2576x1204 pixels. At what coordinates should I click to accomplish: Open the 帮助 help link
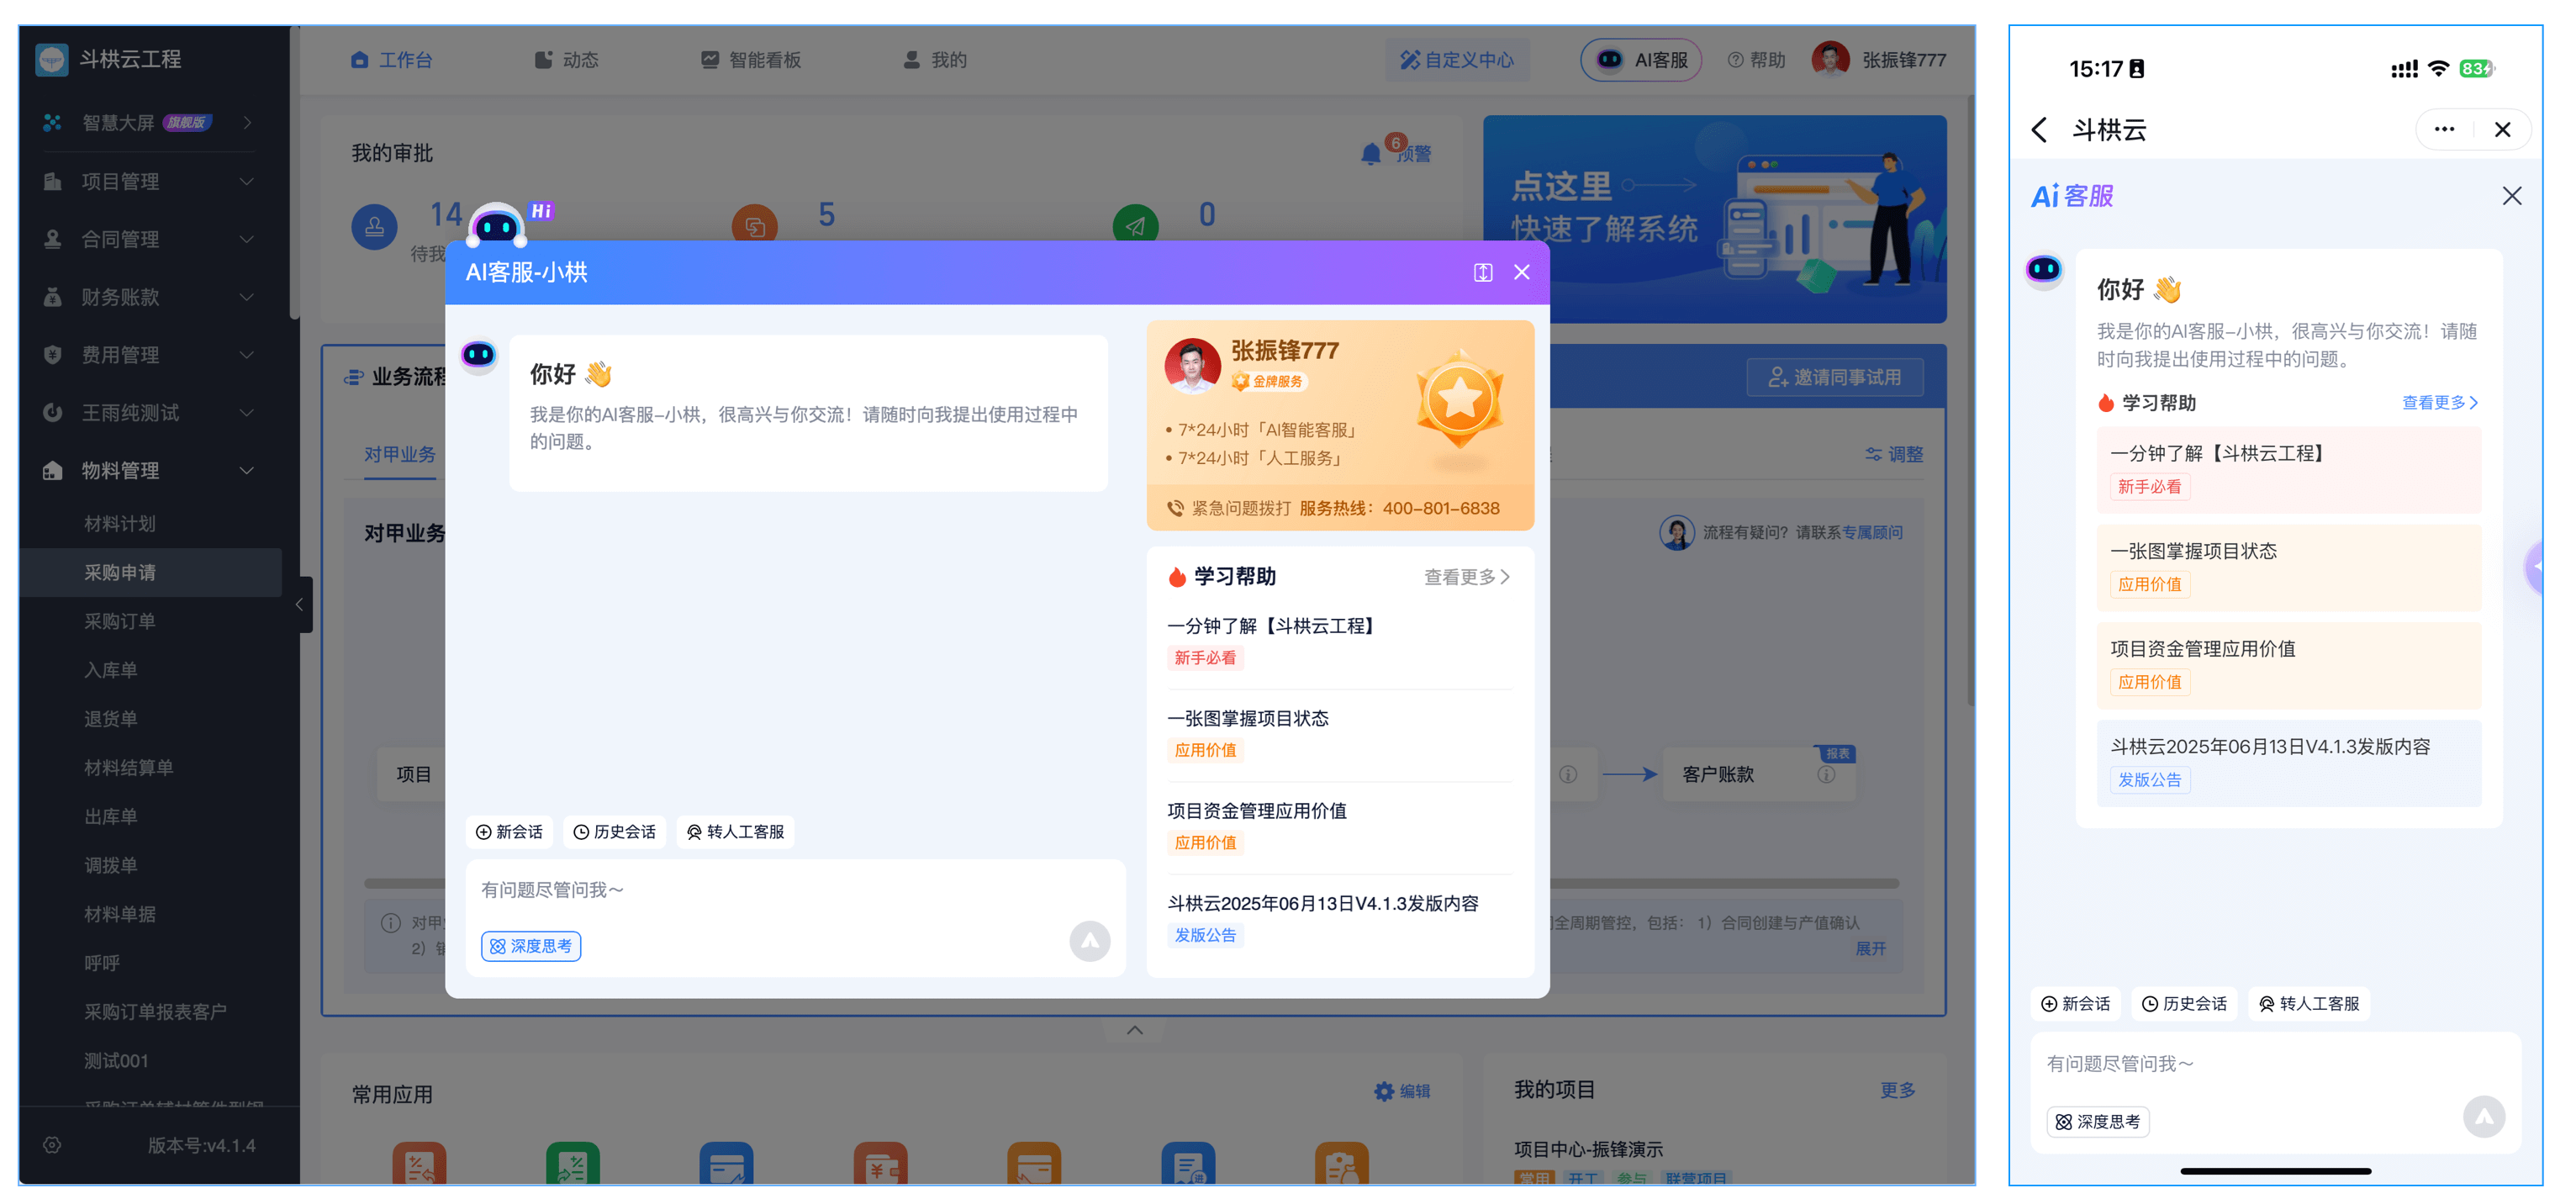click(x=1757, y=60)
